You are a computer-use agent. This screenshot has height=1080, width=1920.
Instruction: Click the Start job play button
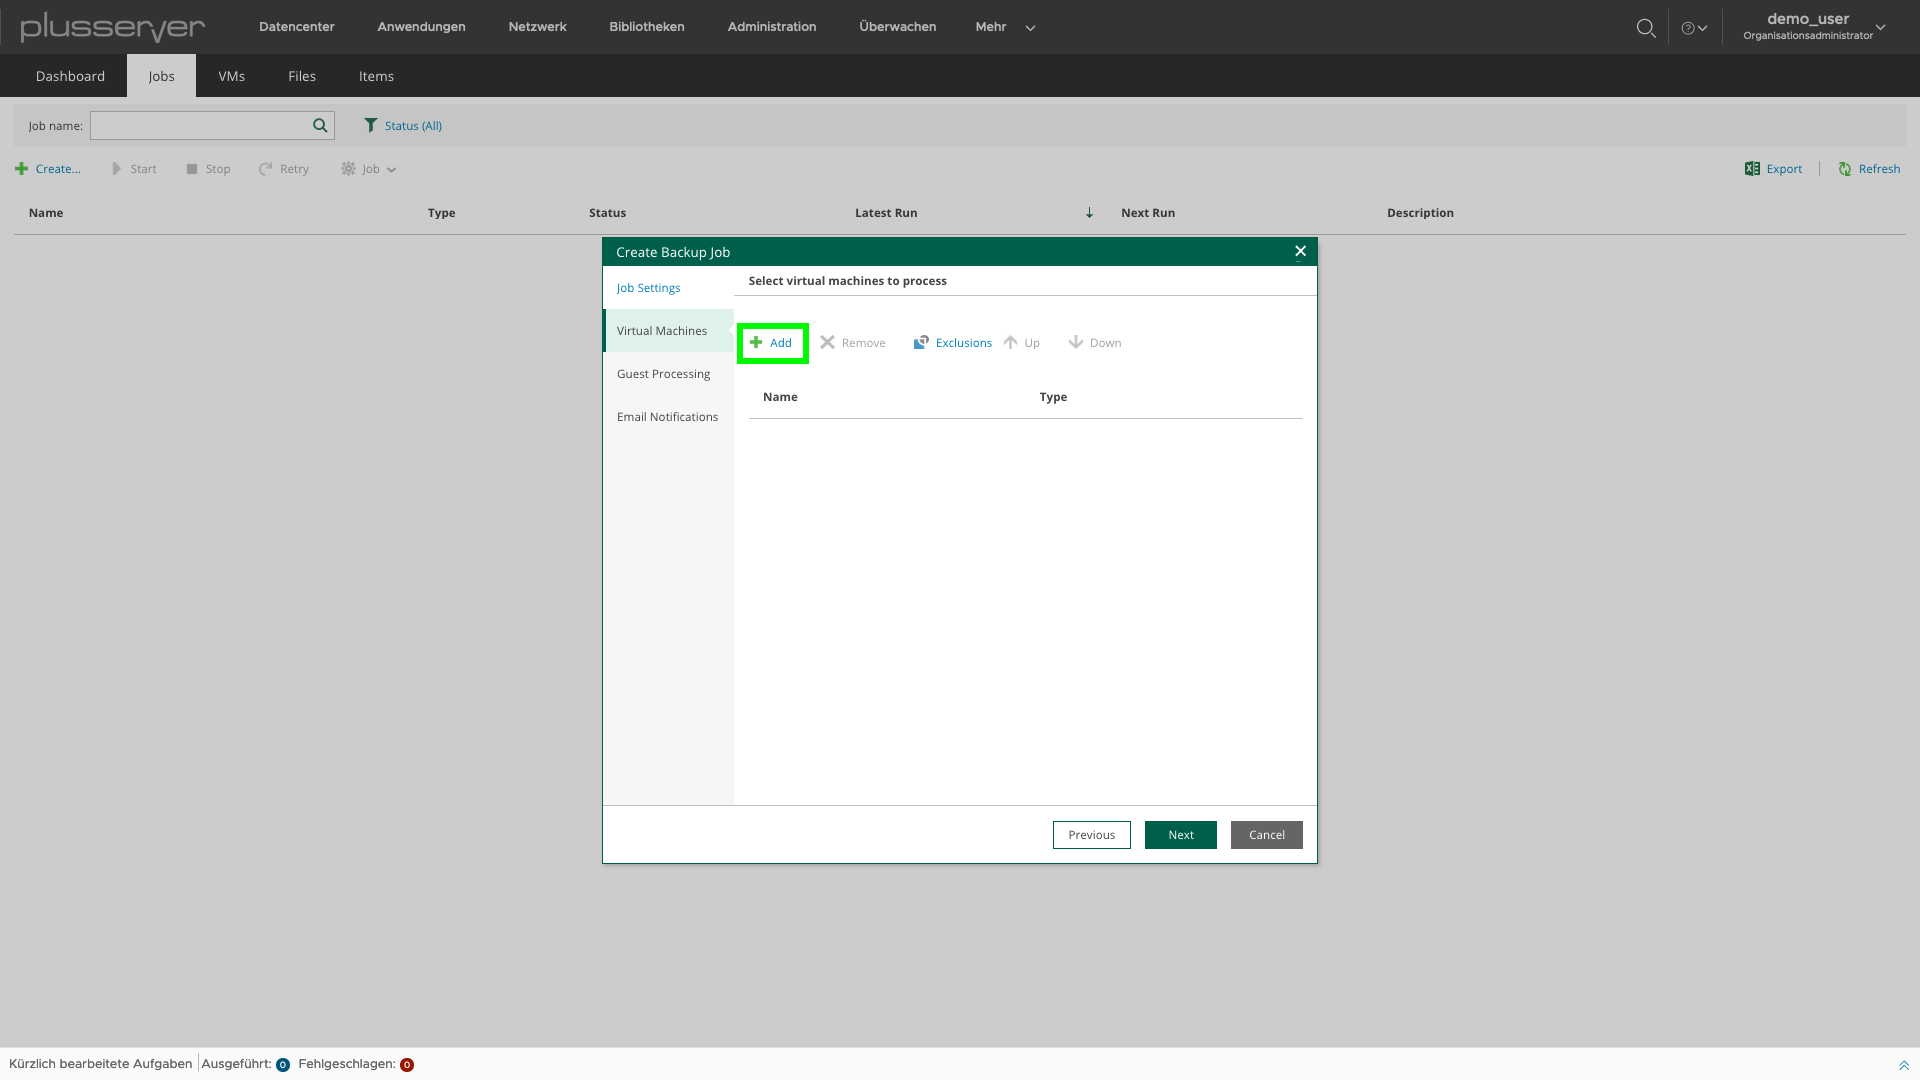click(134, 169)
